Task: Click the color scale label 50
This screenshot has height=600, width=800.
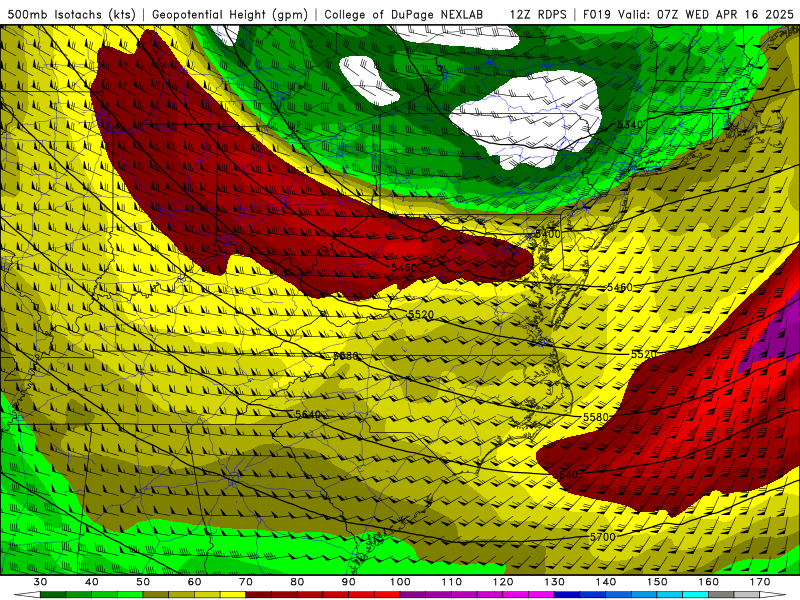Action: (143, 582)
